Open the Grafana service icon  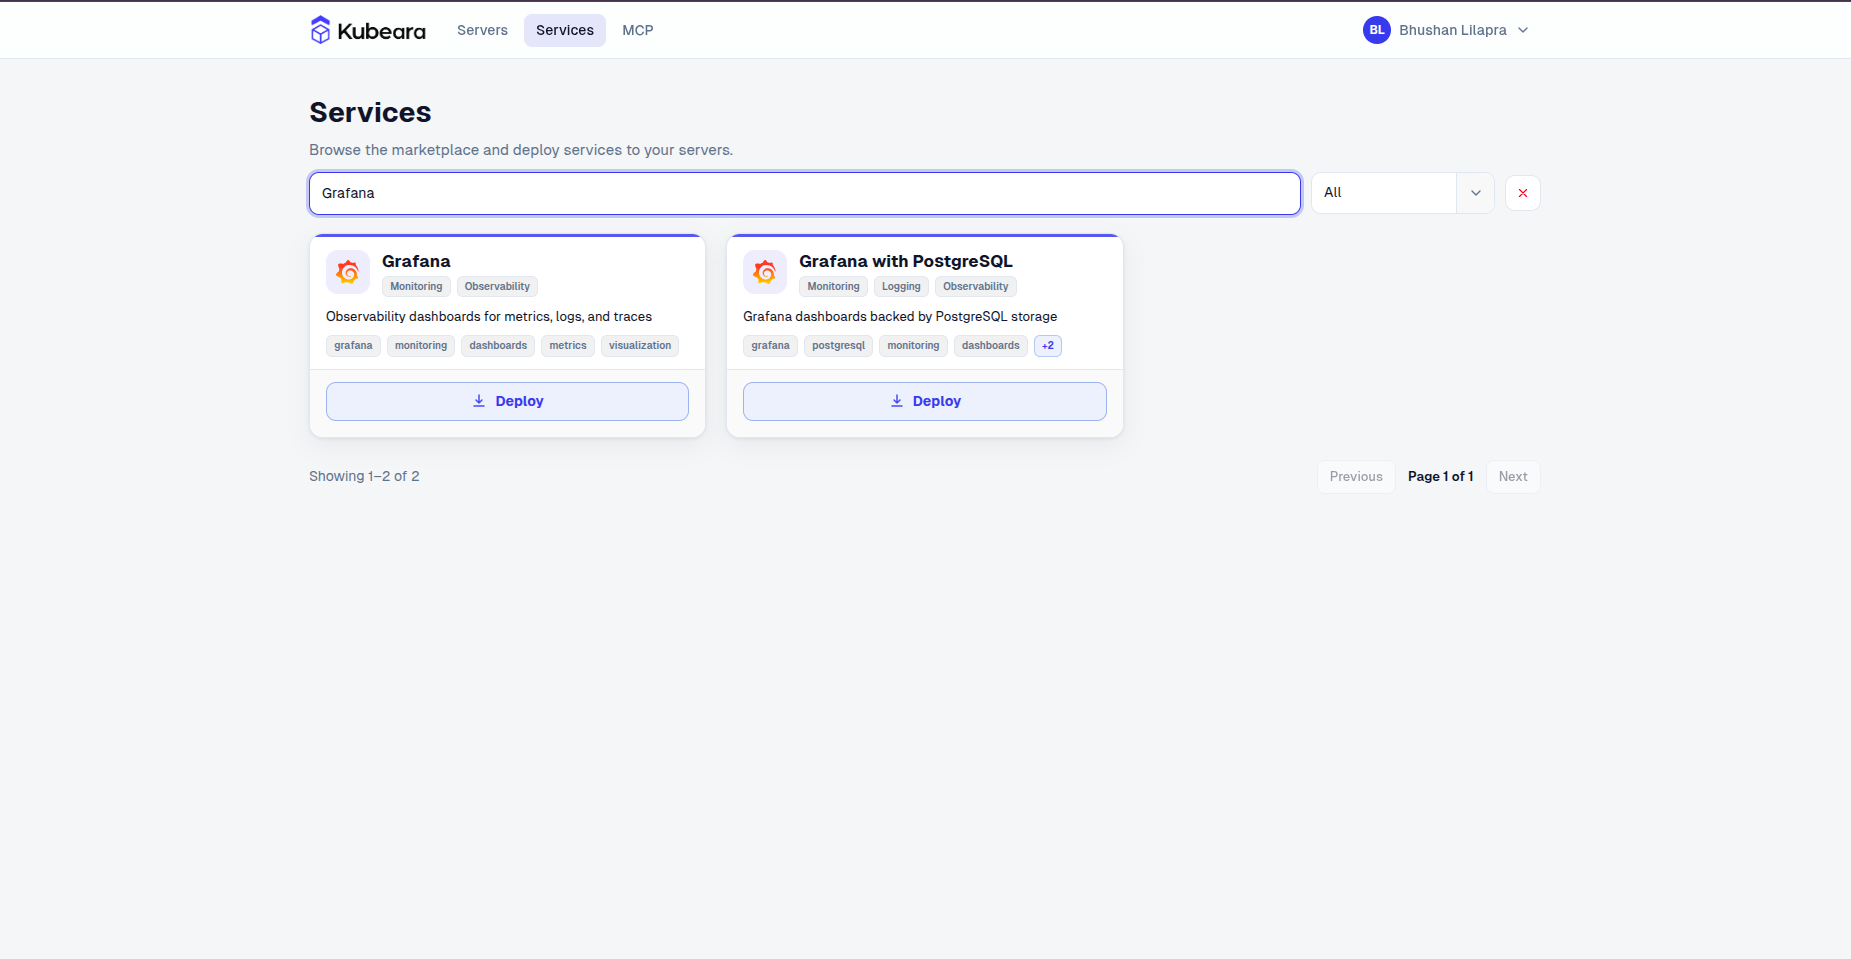(348, 272)
